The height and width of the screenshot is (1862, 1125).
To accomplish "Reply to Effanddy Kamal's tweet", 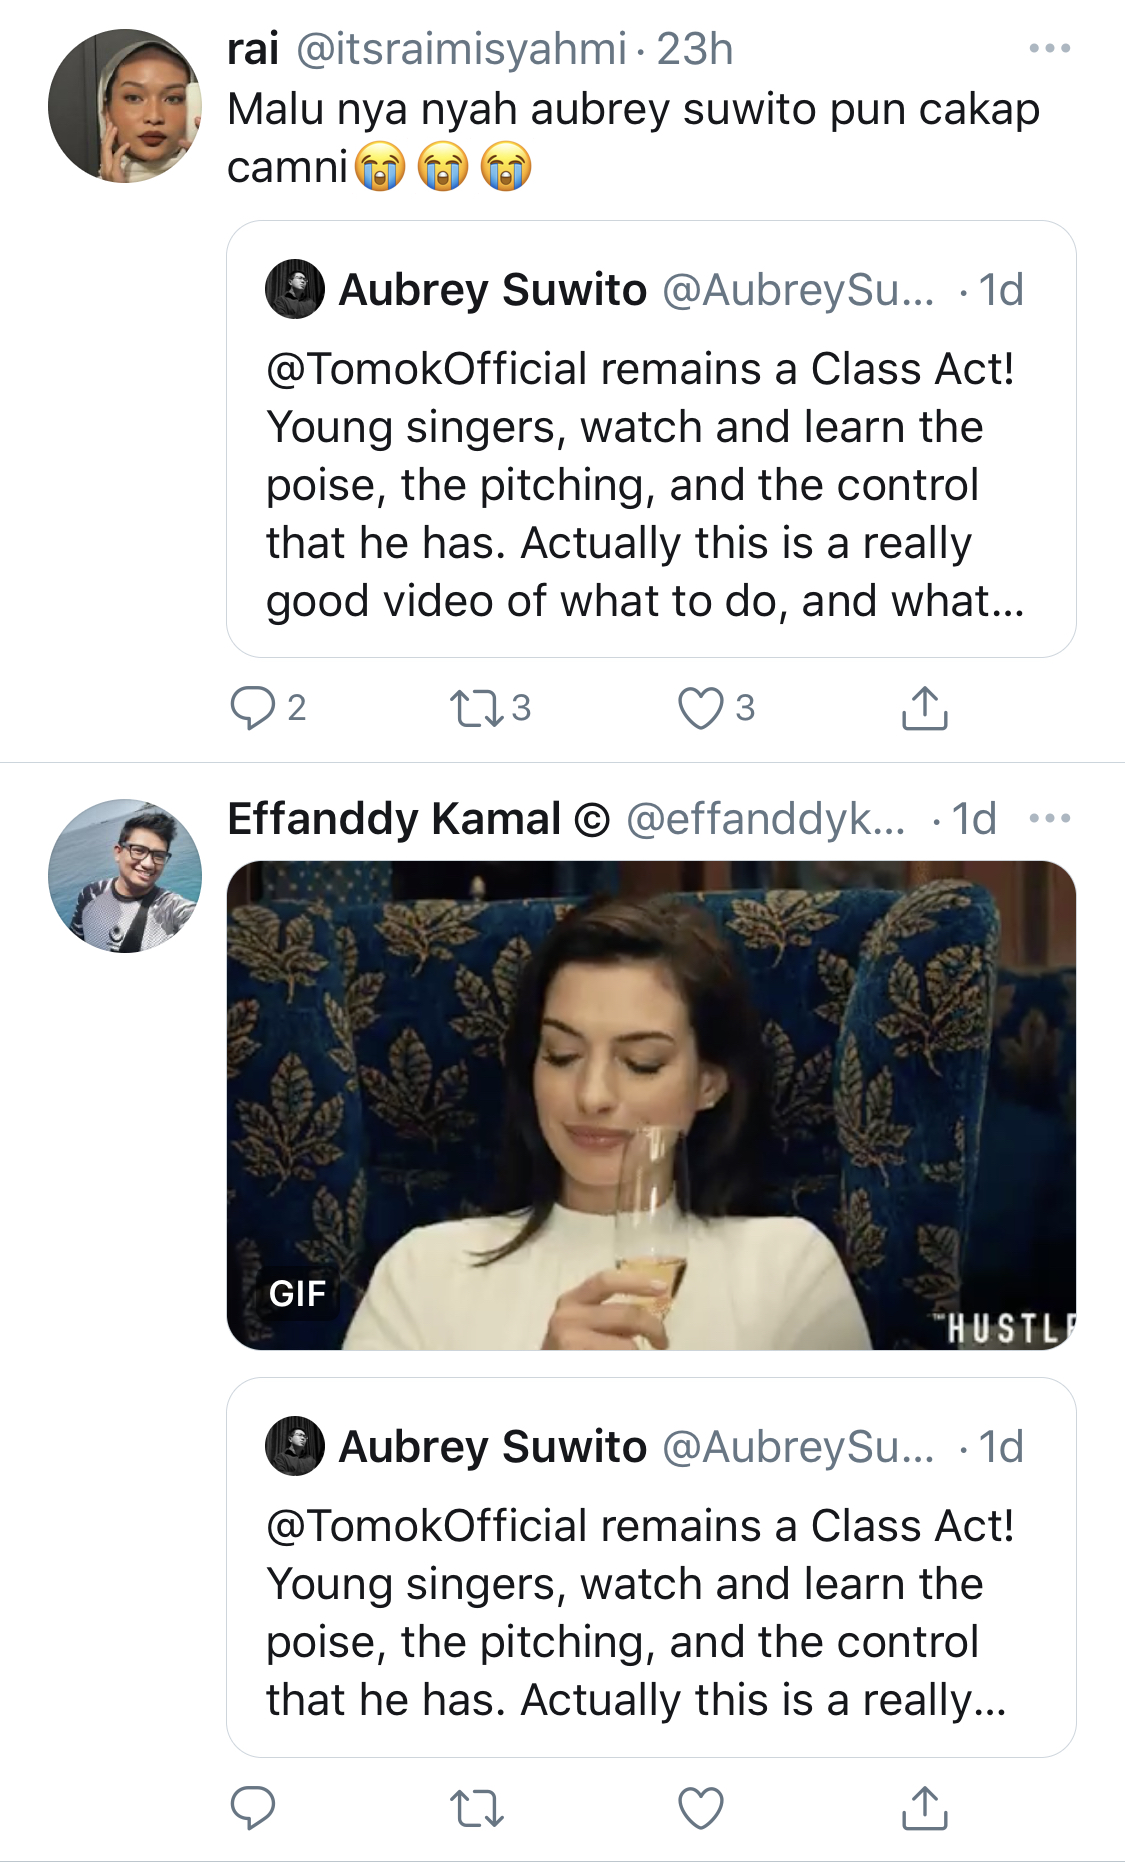I will point(252,1808).
